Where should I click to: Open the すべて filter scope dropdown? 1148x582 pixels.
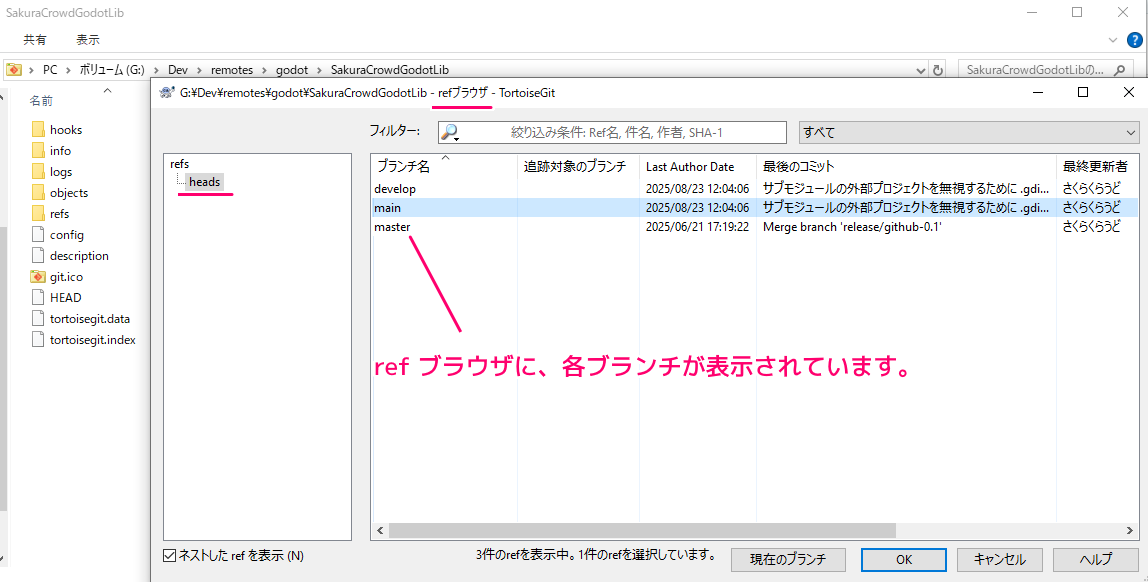[x=969, y=132]
